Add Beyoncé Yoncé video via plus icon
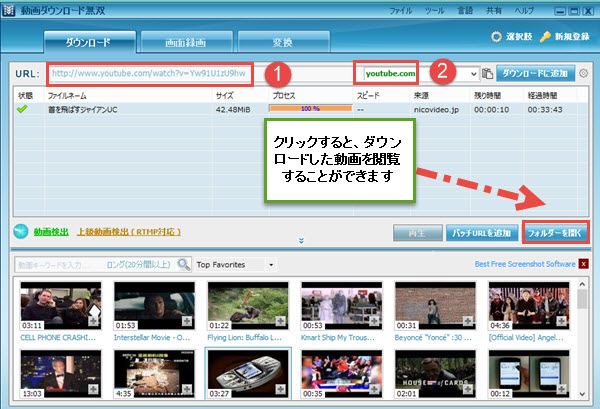This screenshot has height=409, width=600. coord(468,321)
